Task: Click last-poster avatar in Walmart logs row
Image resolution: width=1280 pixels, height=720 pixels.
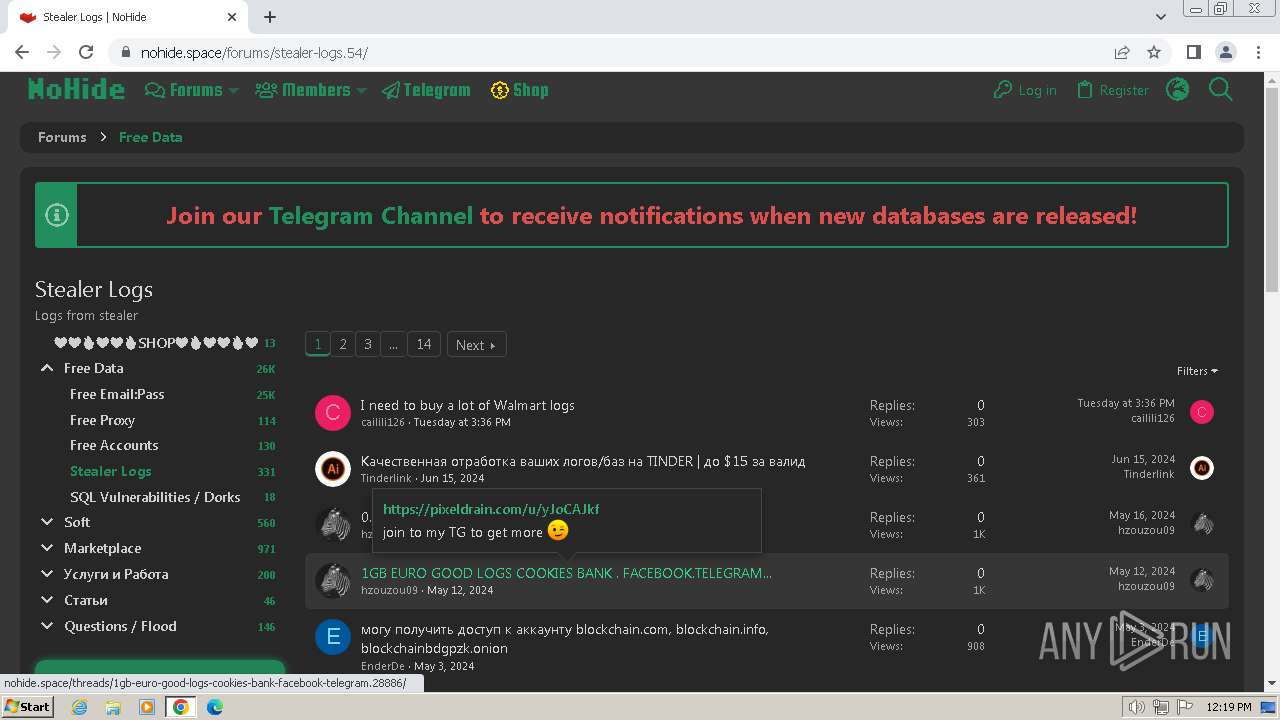Action: click(1202, 412)
